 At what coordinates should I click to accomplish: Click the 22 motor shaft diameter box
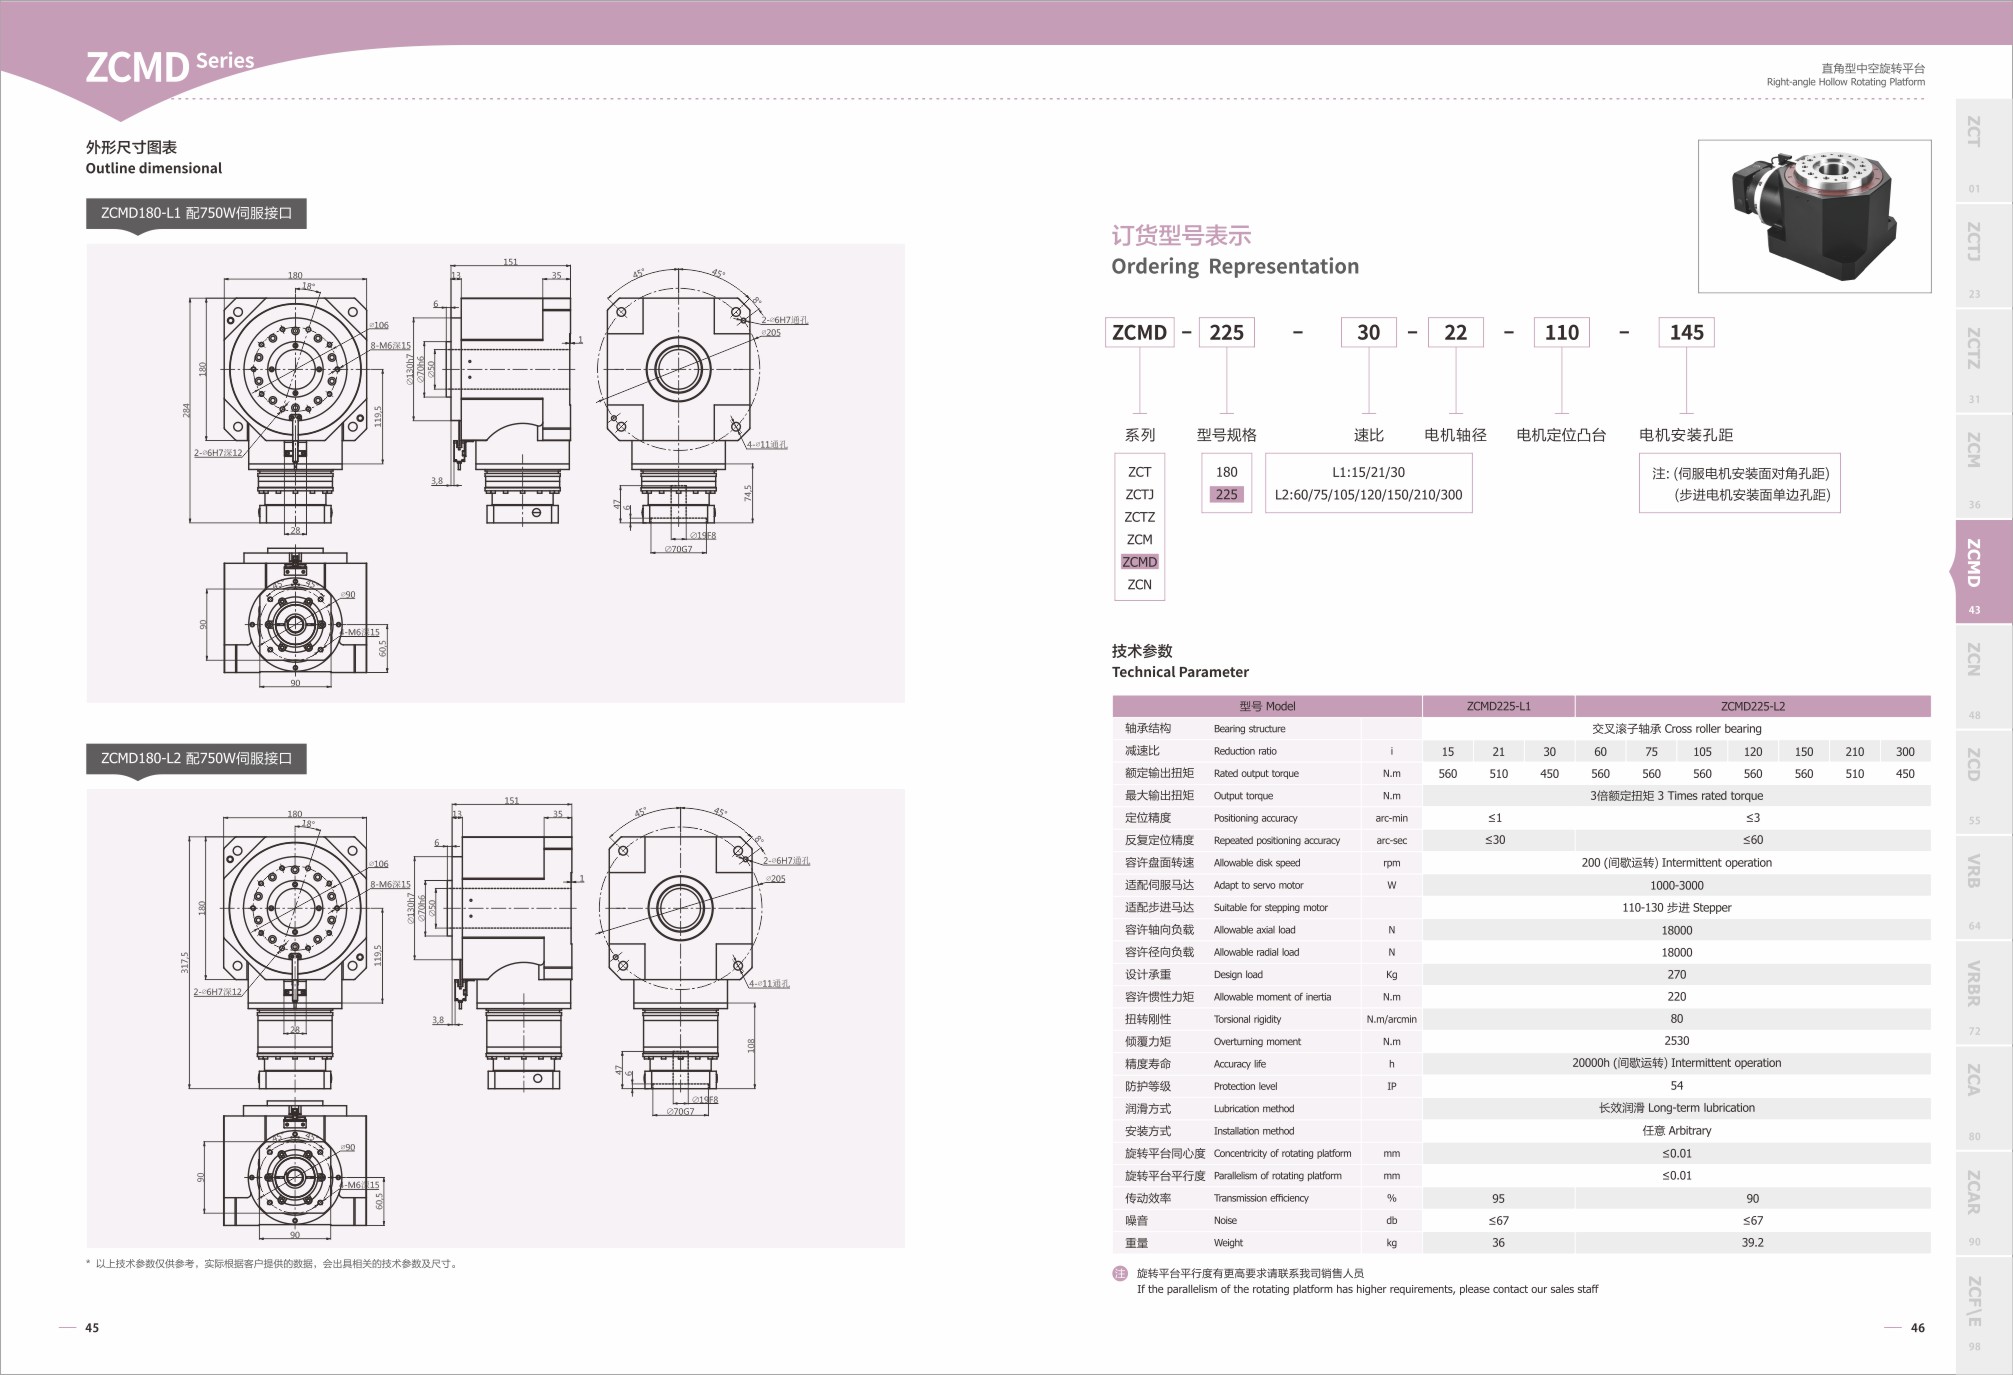coord(1455,332)
